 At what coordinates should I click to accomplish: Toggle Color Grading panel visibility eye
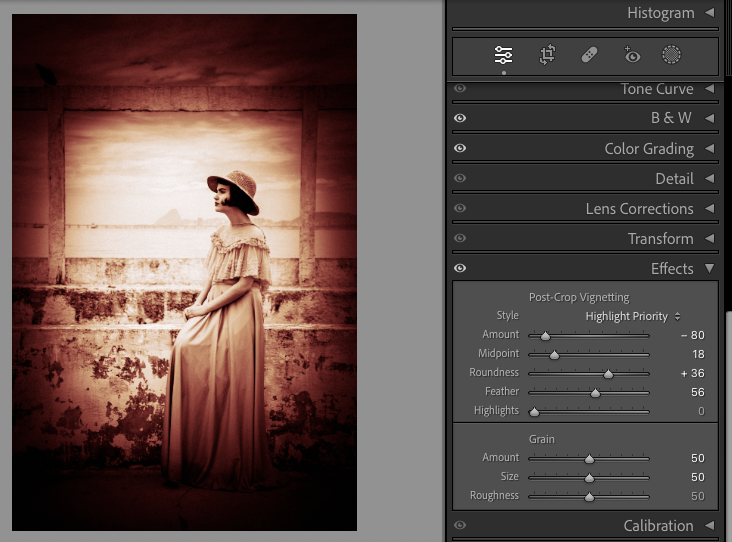(x=460, y=148)
